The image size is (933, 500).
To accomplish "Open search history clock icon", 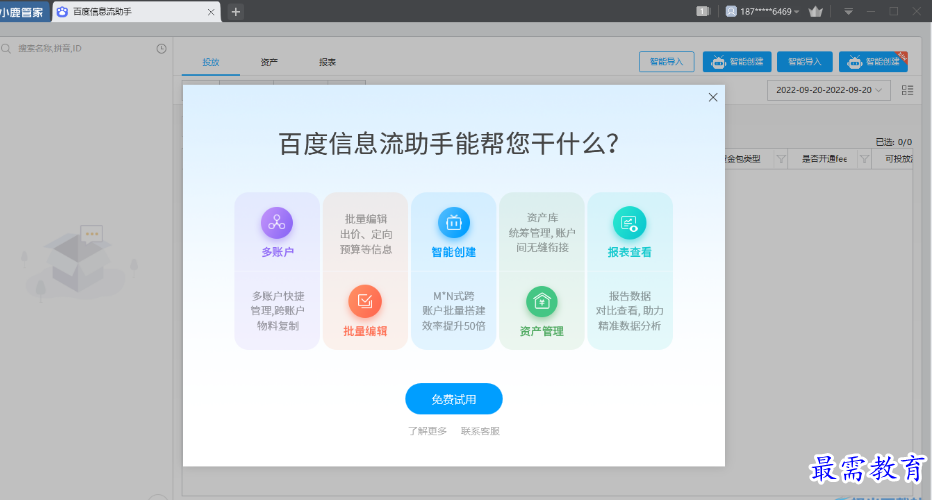I will pyautogui.click(x=161, y=49).
